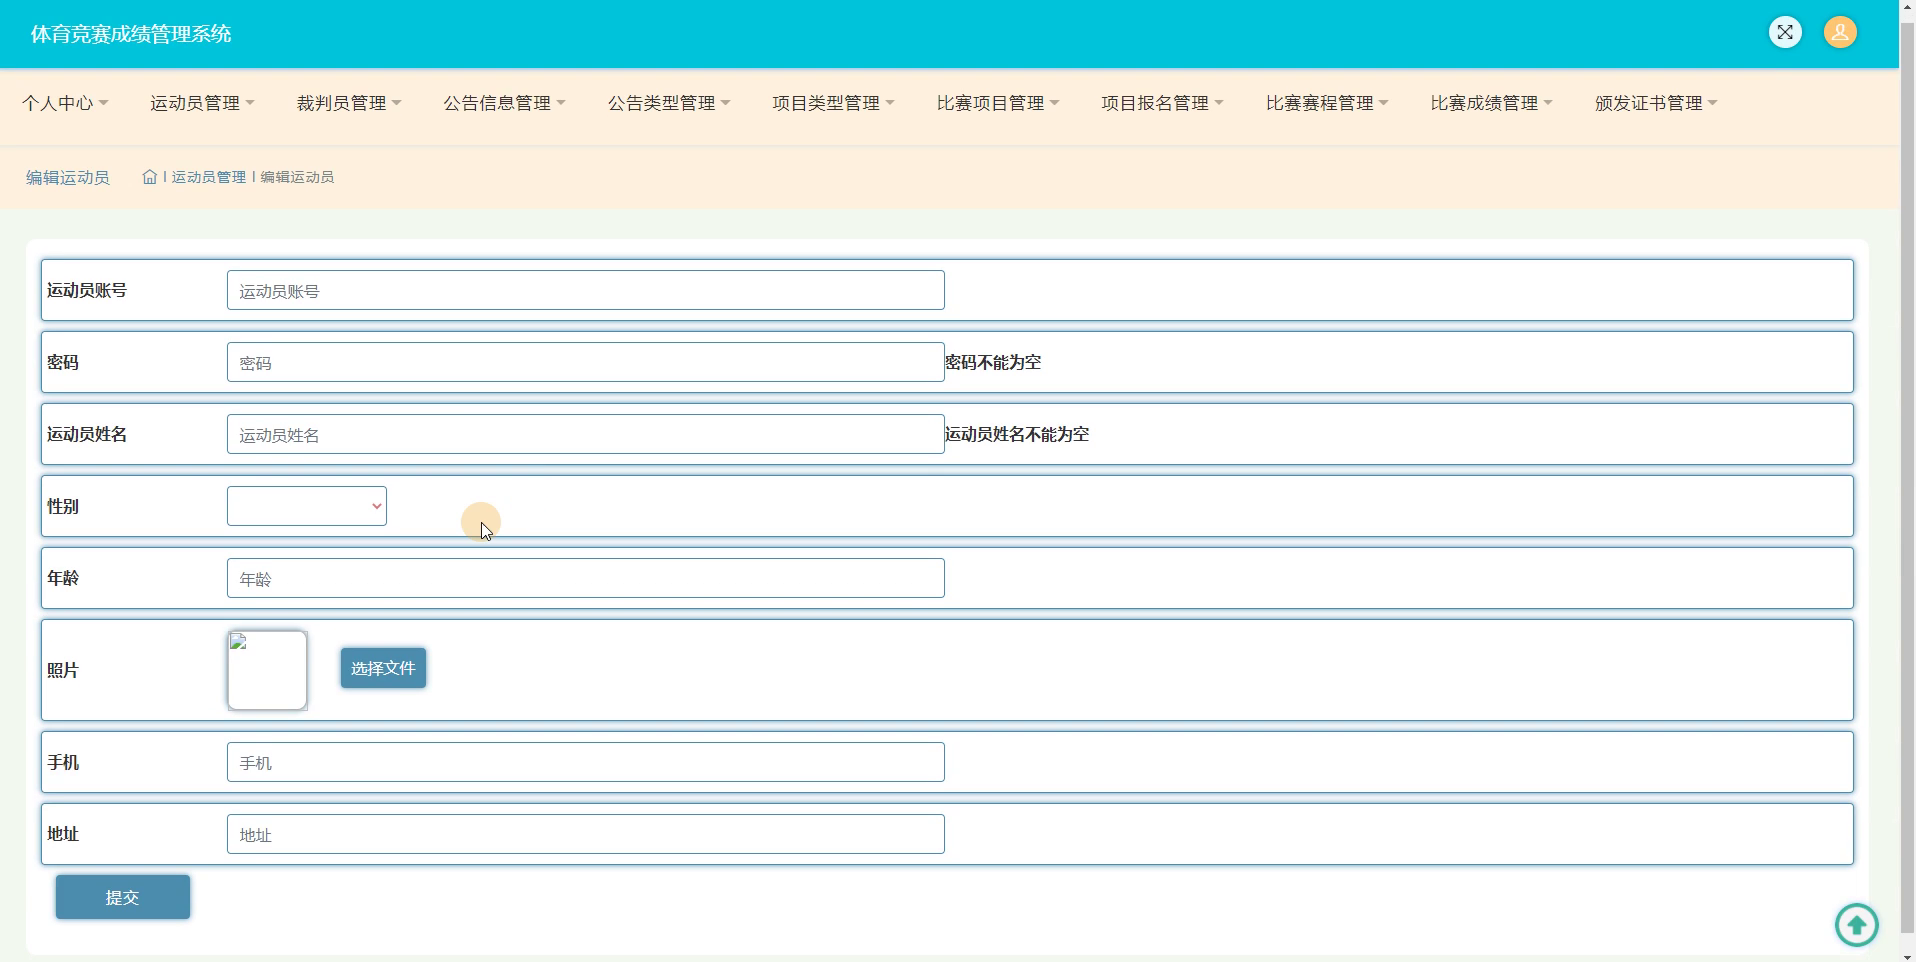Click the 运动员姓名不能为空 validation message
The width and height of the screenshot is (1916, 962).
pos(1017,434)
